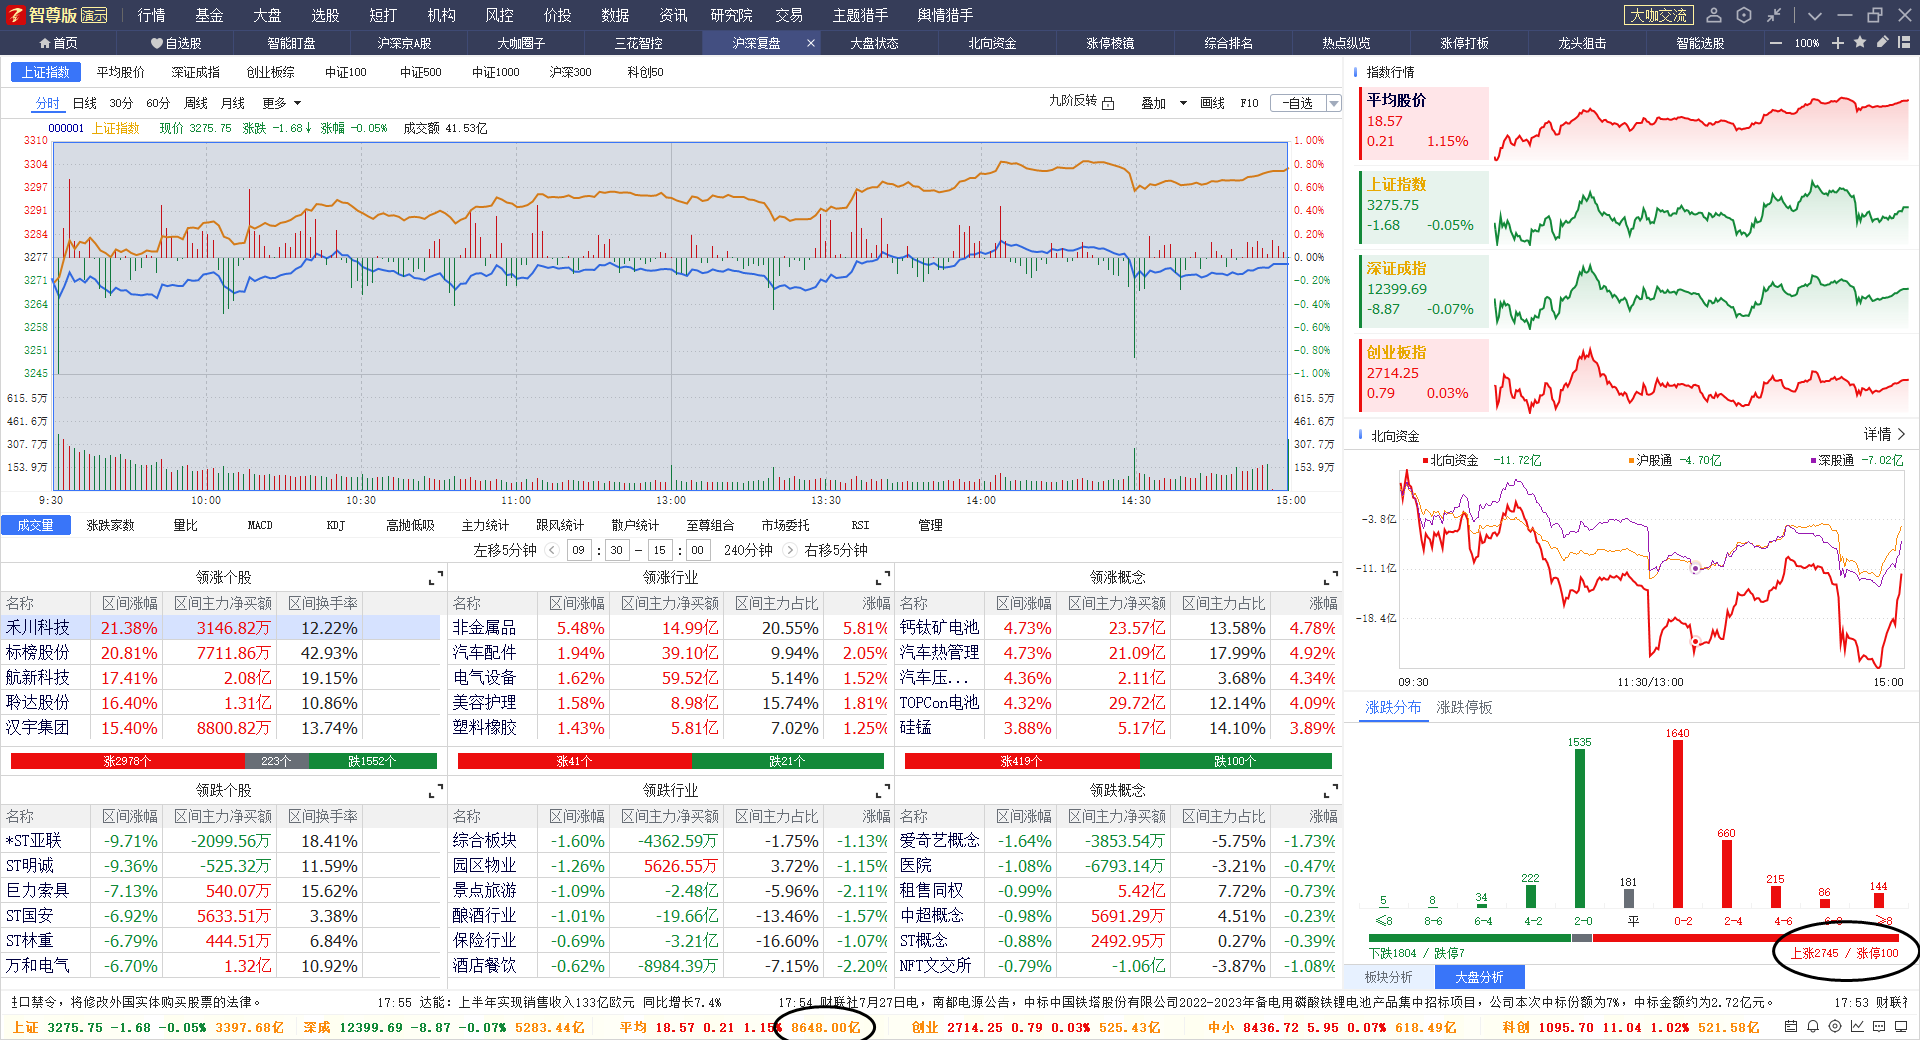1920x1040 pixels.
Task: Expand the 更多 period dropdown
Action: click(x=281, y=103)
